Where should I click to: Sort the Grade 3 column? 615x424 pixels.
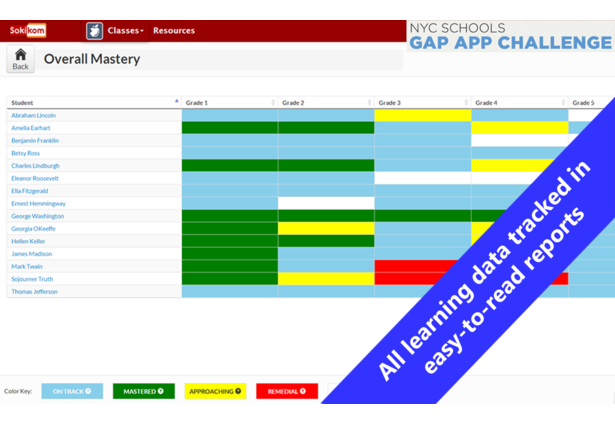click(423, 103)
